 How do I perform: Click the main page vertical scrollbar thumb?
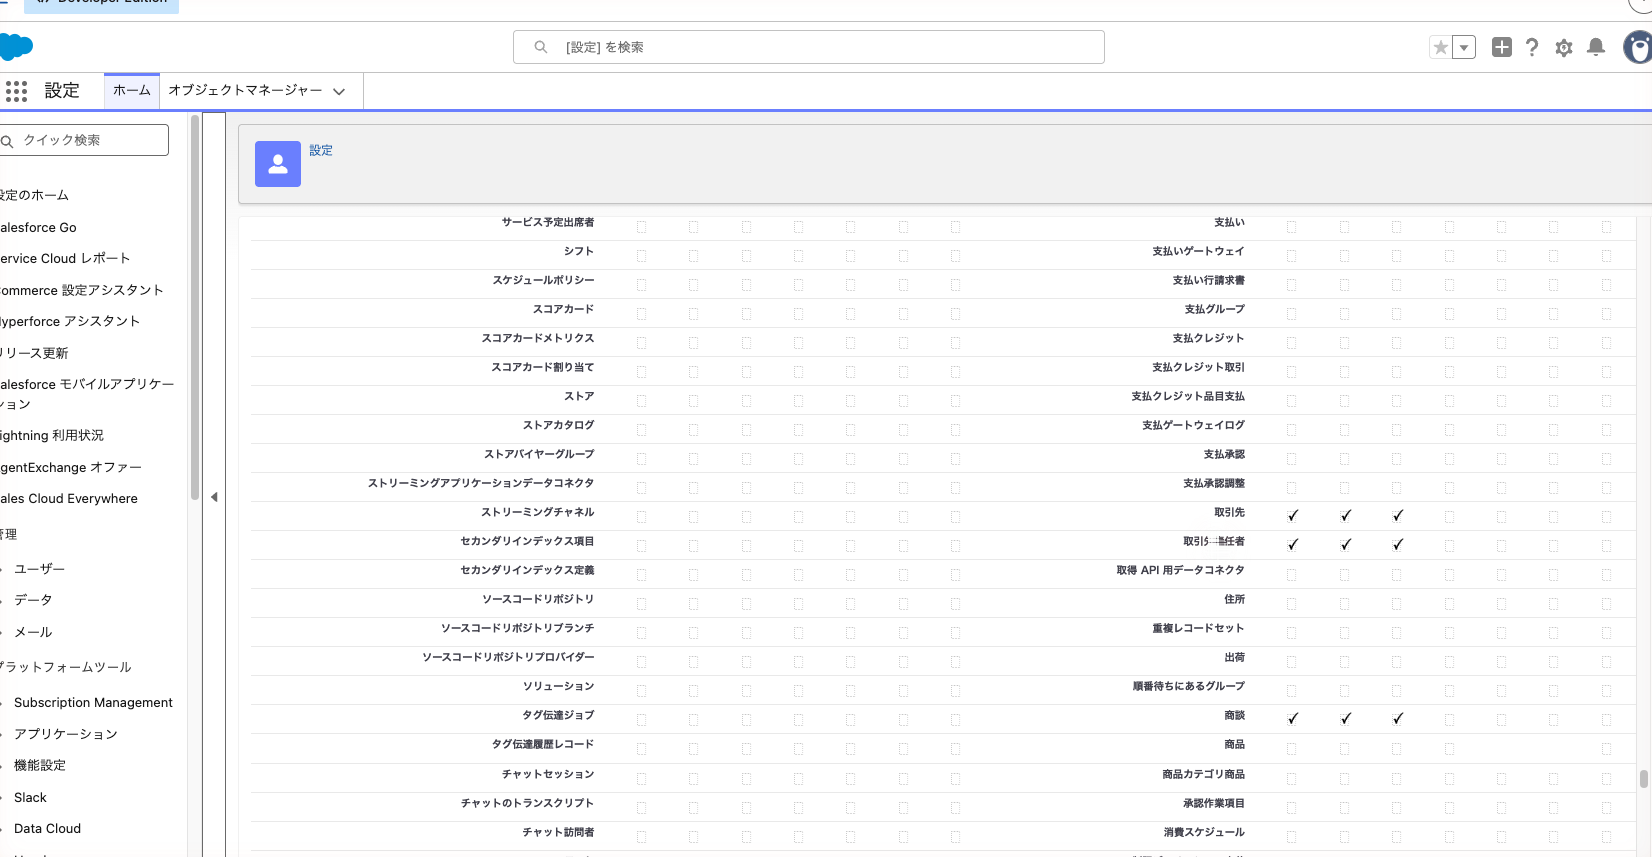click(1643, 778)
